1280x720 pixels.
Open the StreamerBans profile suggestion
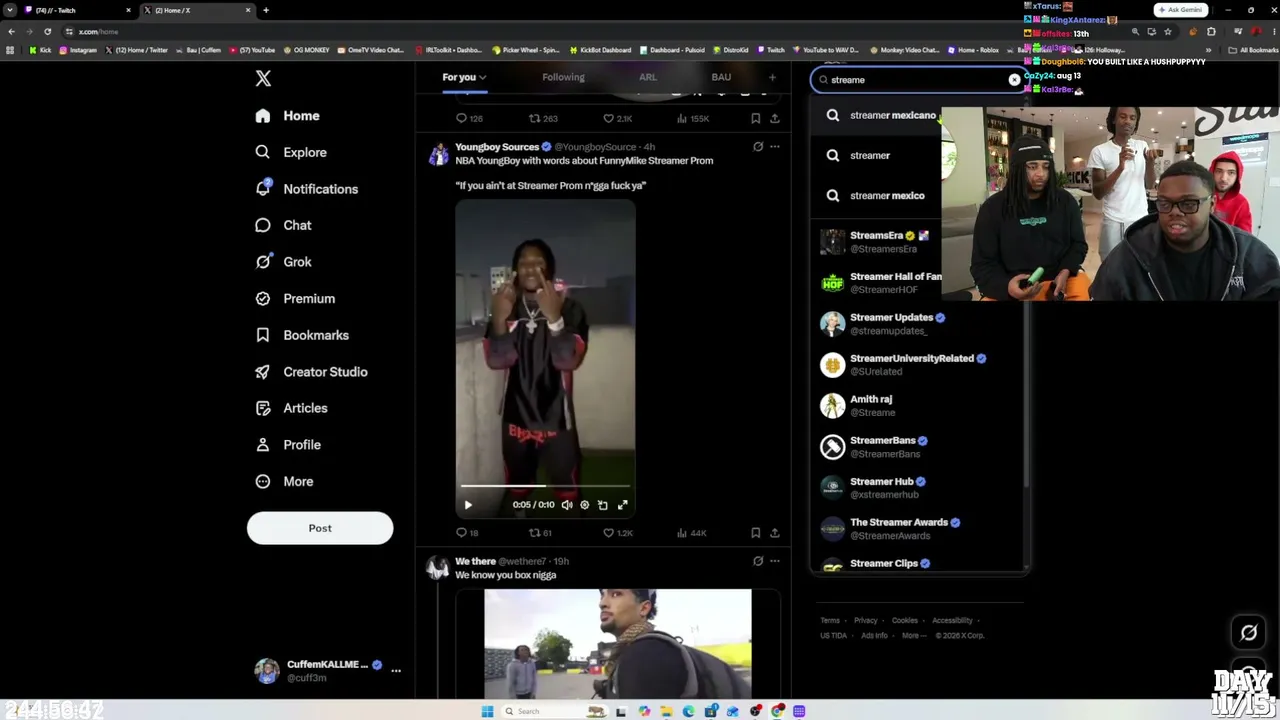918,447
